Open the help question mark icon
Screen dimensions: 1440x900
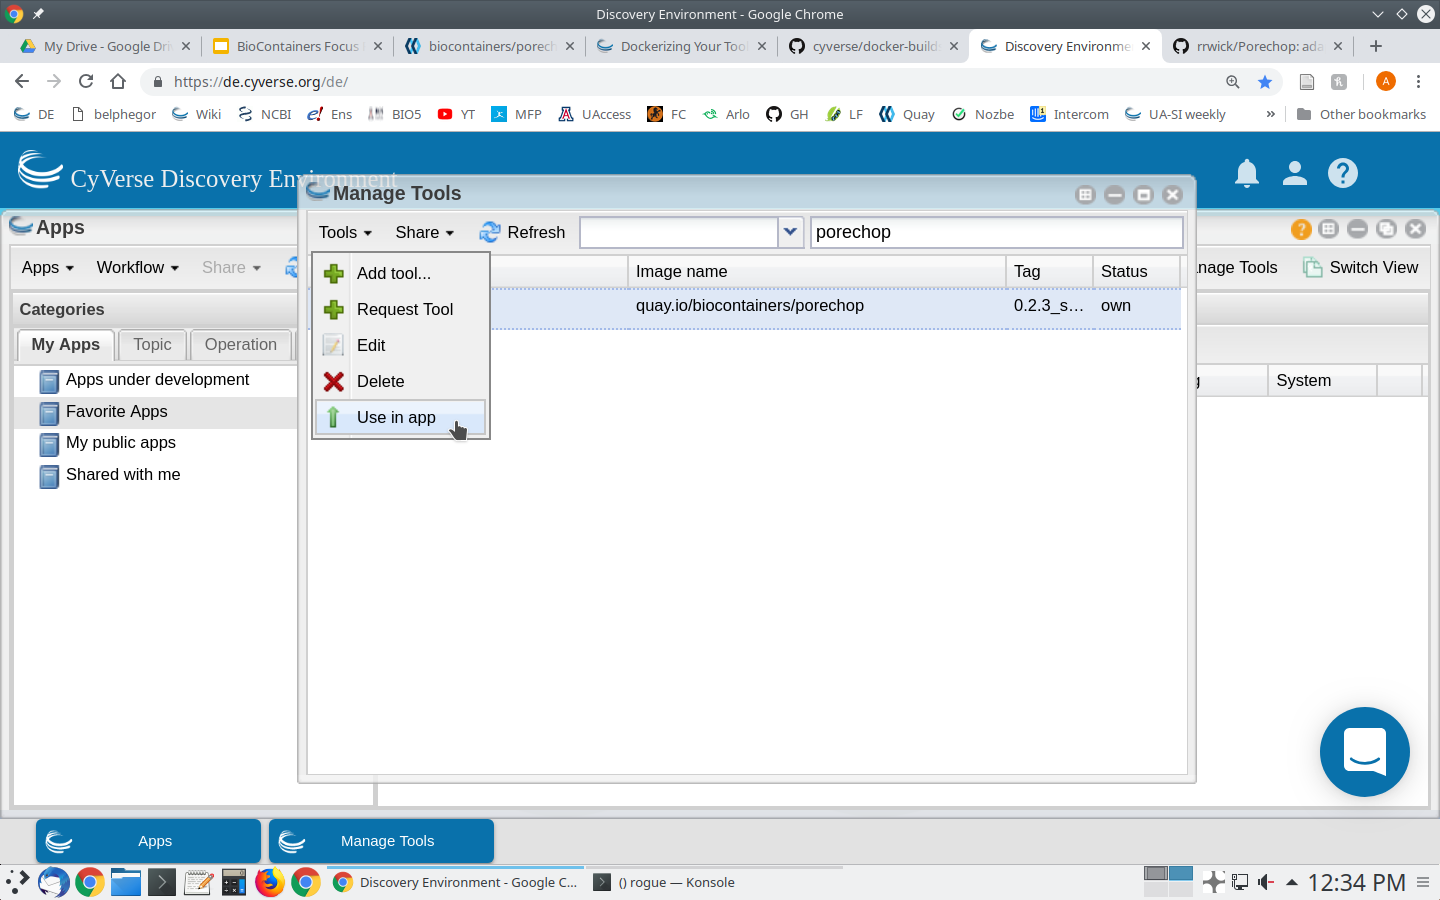click(x=1343, y=173)
